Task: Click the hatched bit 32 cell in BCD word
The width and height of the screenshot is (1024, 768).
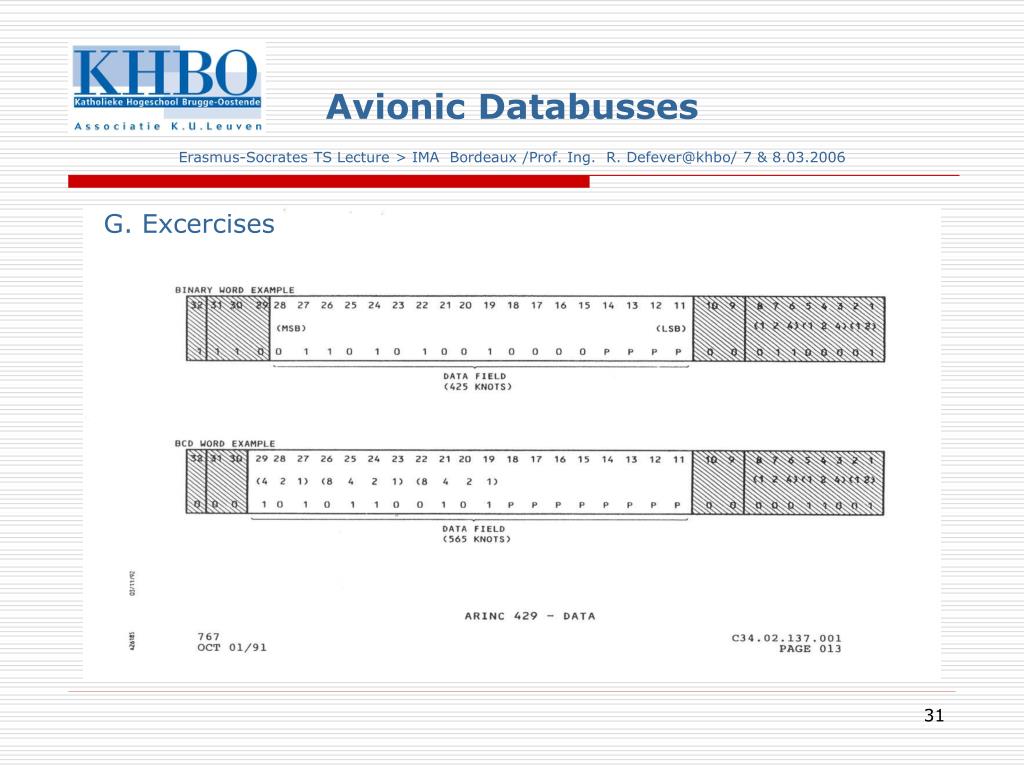Action: (x=196, y=482)
